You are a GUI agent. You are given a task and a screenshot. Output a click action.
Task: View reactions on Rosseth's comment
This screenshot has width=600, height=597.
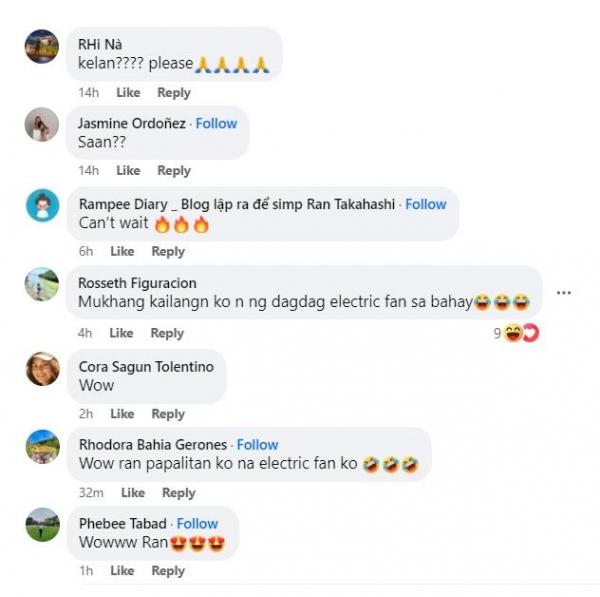pos(516,333)
